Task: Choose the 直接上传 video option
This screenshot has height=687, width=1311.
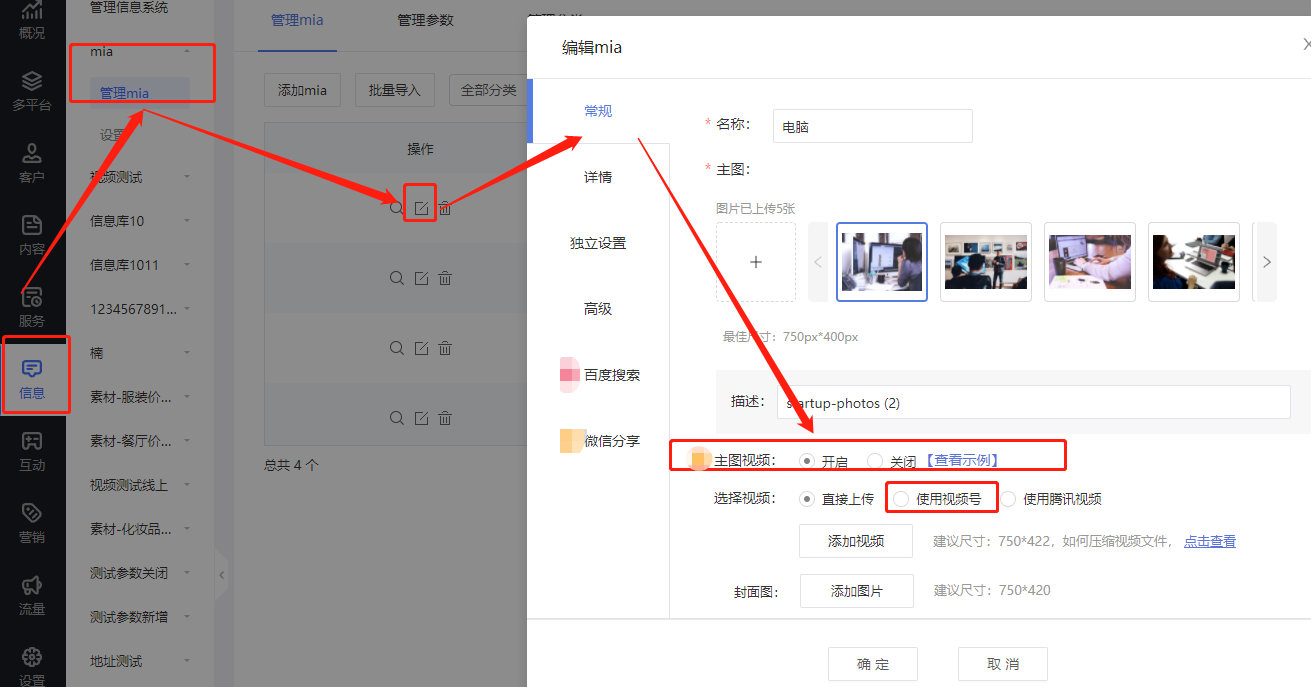Action: (807, 499)
